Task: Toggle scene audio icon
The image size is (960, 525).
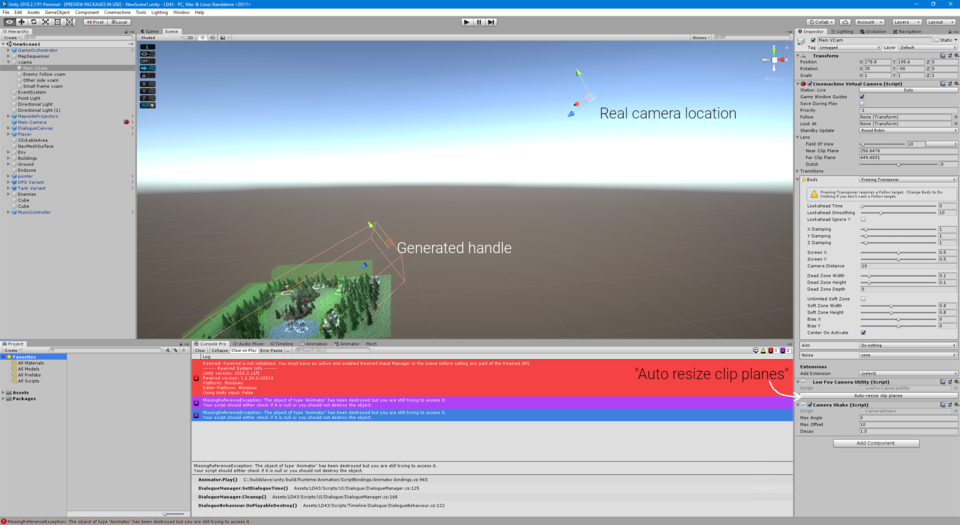Action: click(212, 37)
